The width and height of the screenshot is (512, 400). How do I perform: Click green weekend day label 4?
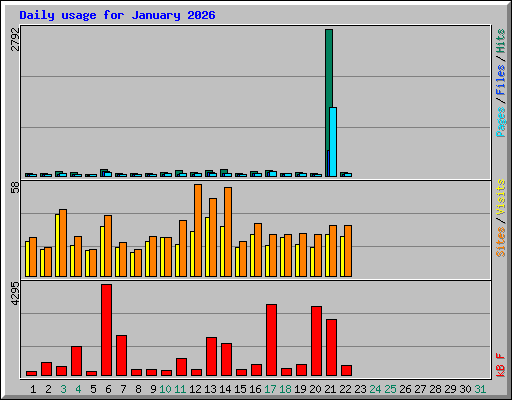pyautogui.click(x=78, y=389)
